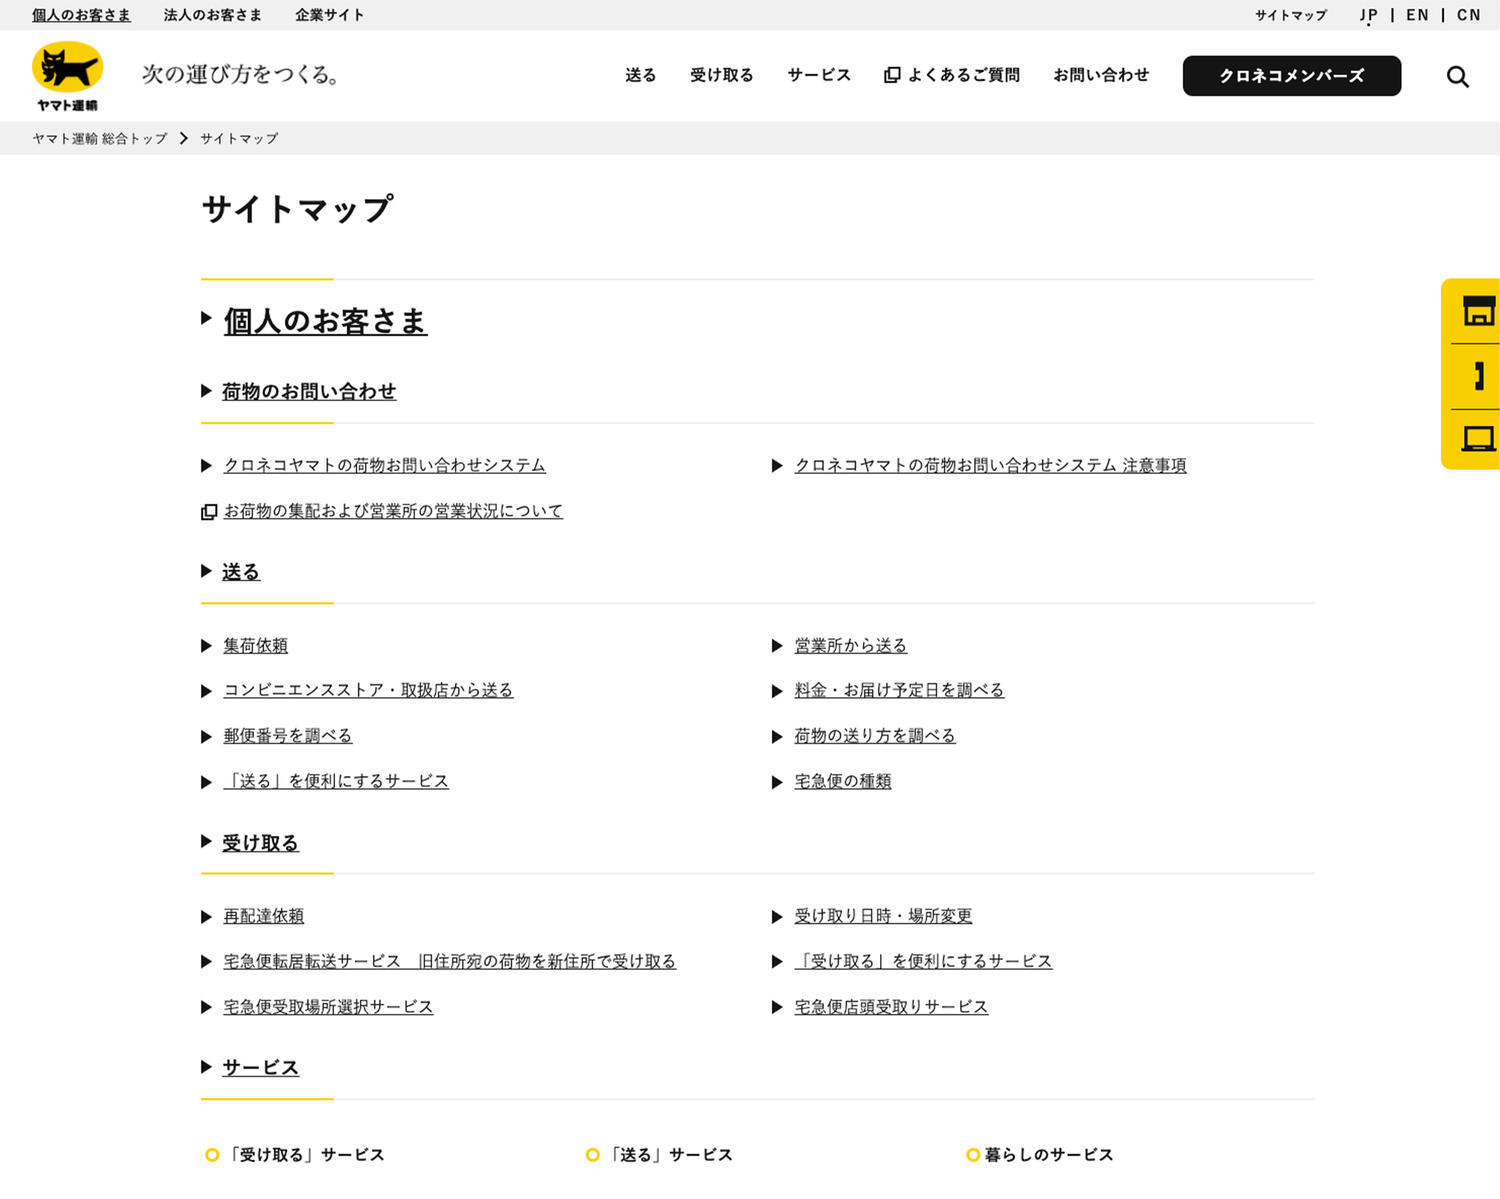
Task: Open the 受け取り日時・場所変更 link
Action: (883, 916)
